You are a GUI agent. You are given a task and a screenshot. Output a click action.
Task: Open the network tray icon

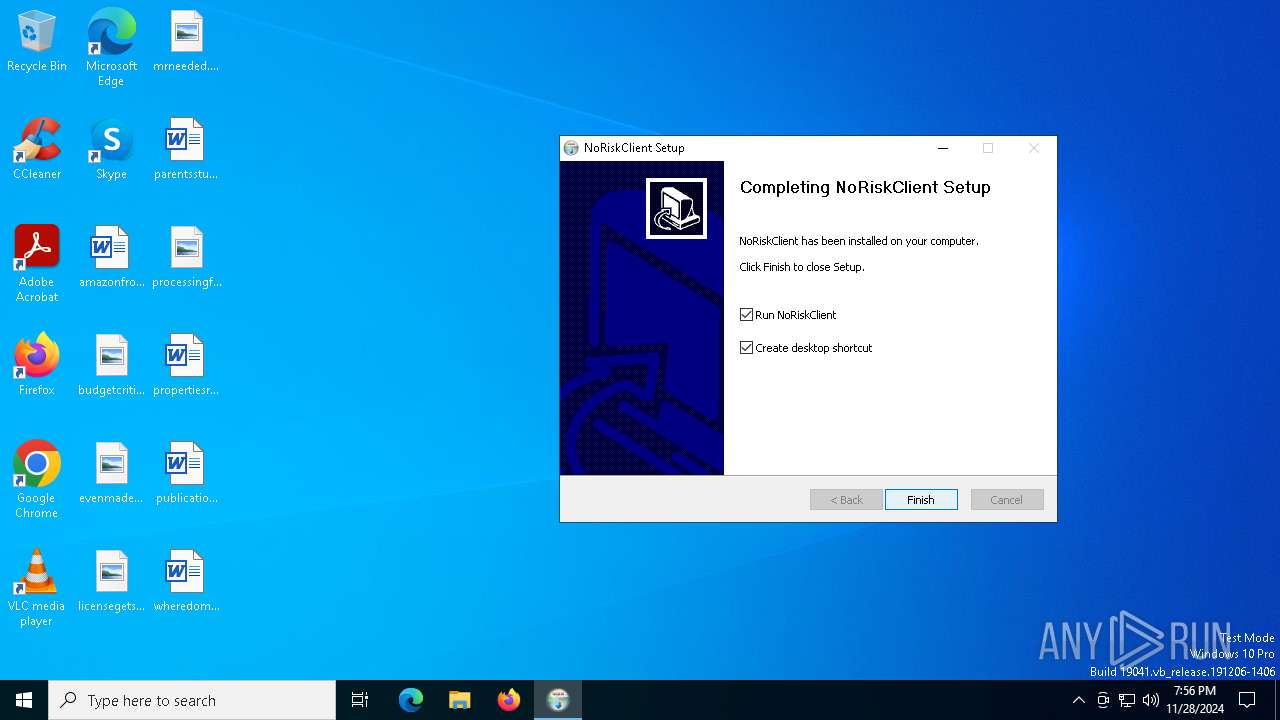pos(1127,700)
